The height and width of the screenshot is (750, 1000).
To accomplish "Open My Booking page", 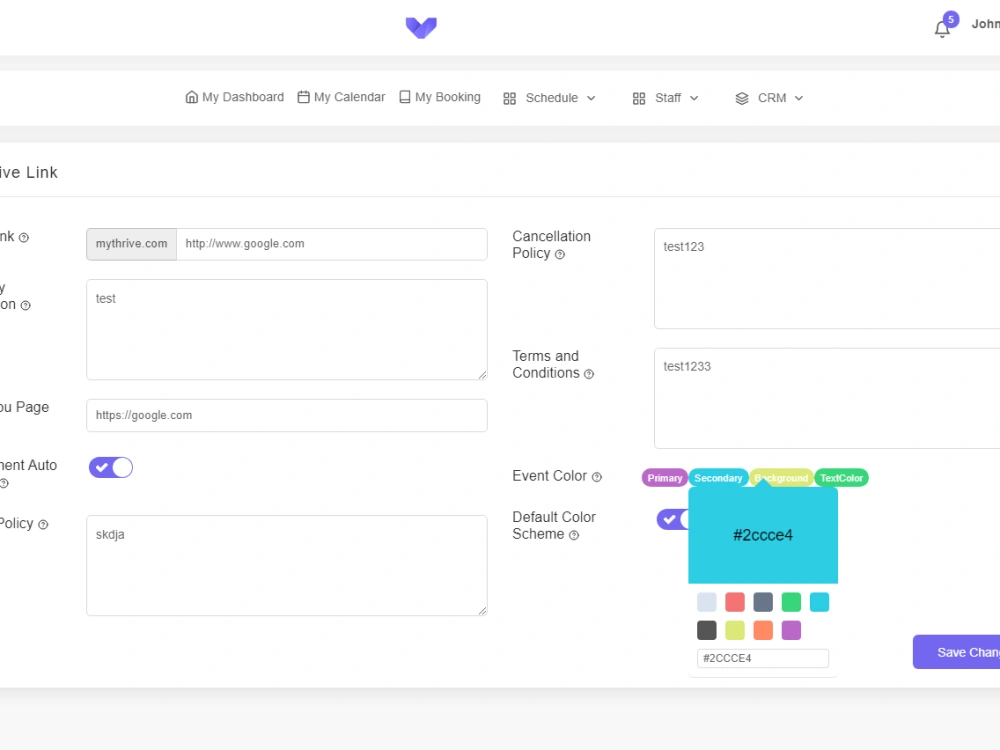I will (440, 97).
